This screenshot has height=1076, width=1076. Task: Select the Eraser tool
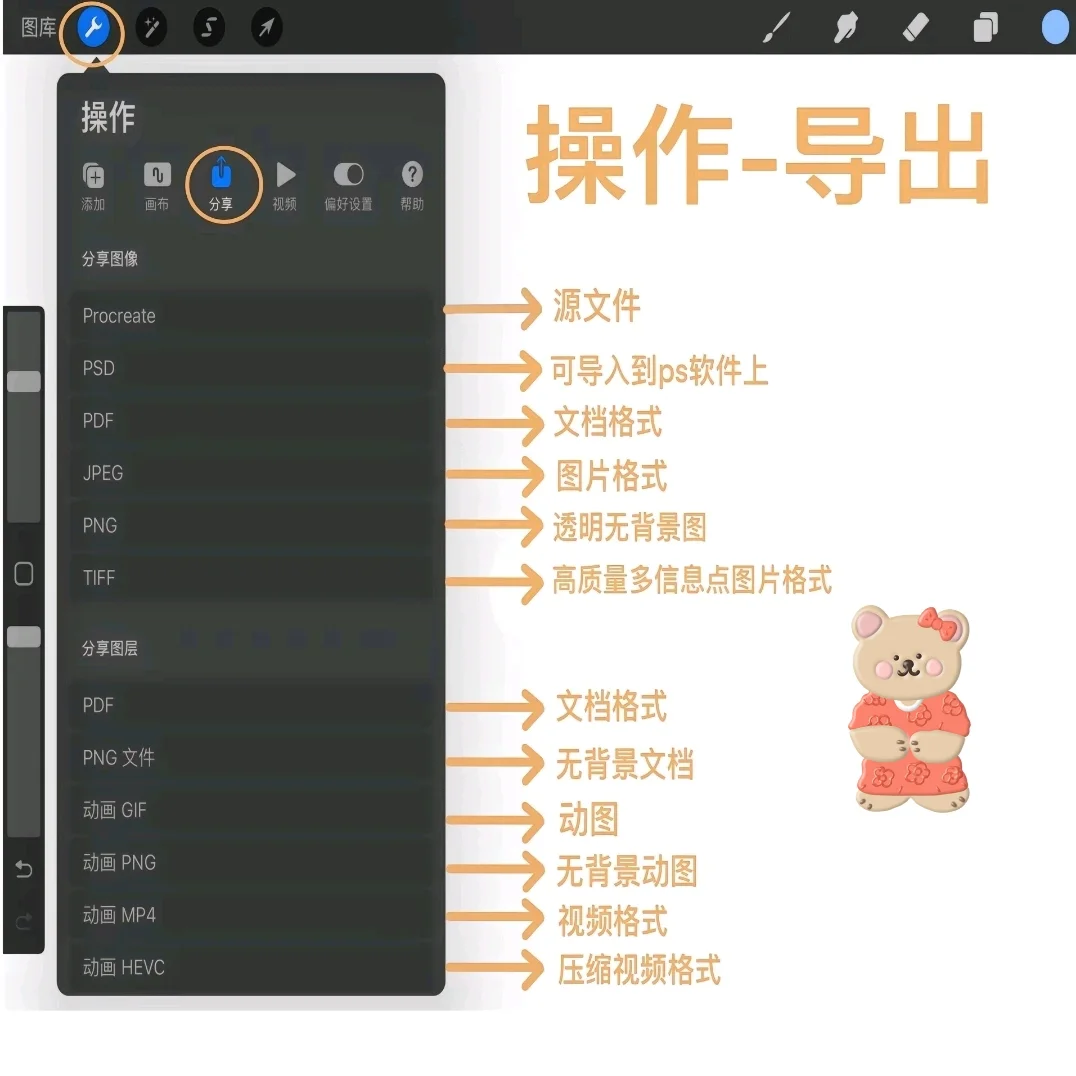(915, 27)
